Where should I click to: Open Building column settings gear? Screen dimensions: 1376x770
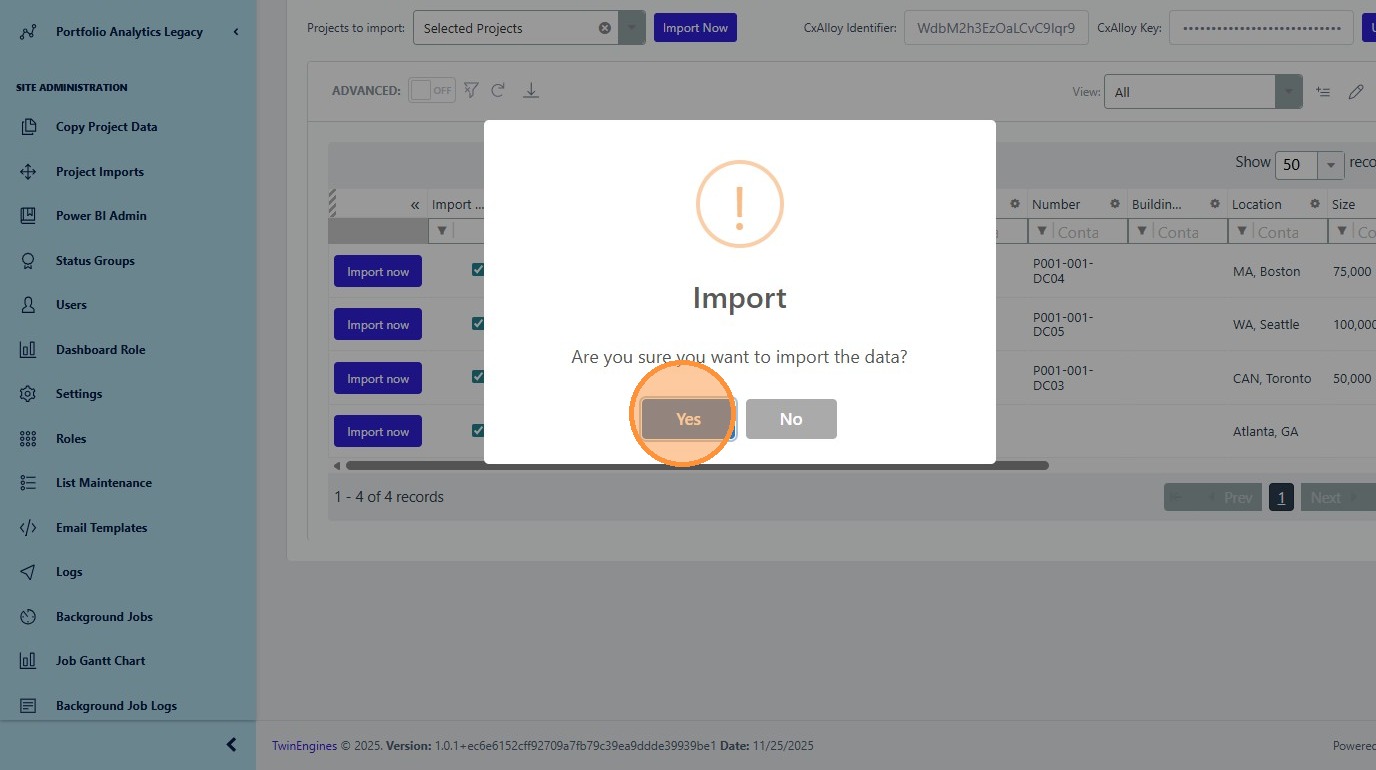(1215, 204)
